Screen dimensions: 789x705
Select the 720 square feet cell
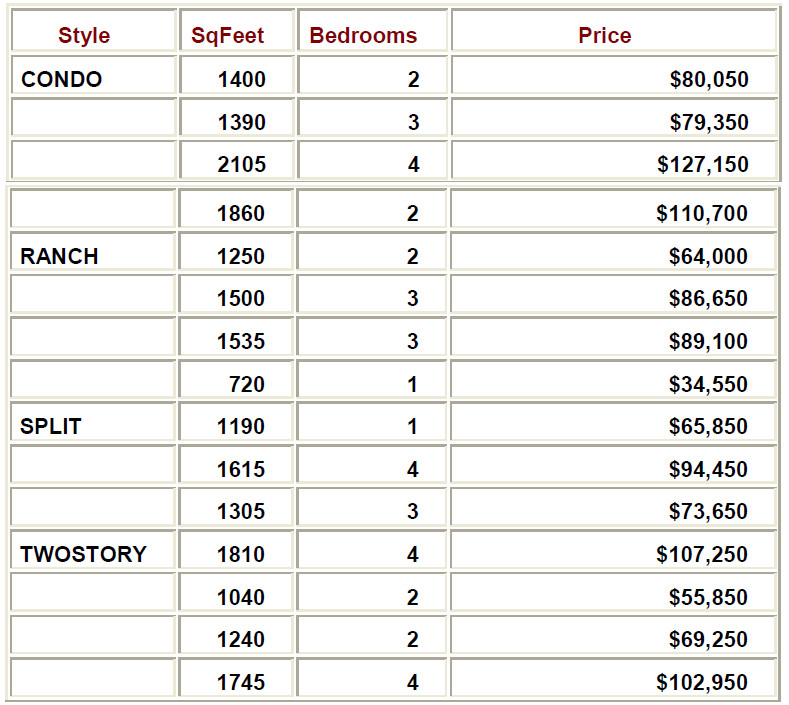[x=248, y=384]
